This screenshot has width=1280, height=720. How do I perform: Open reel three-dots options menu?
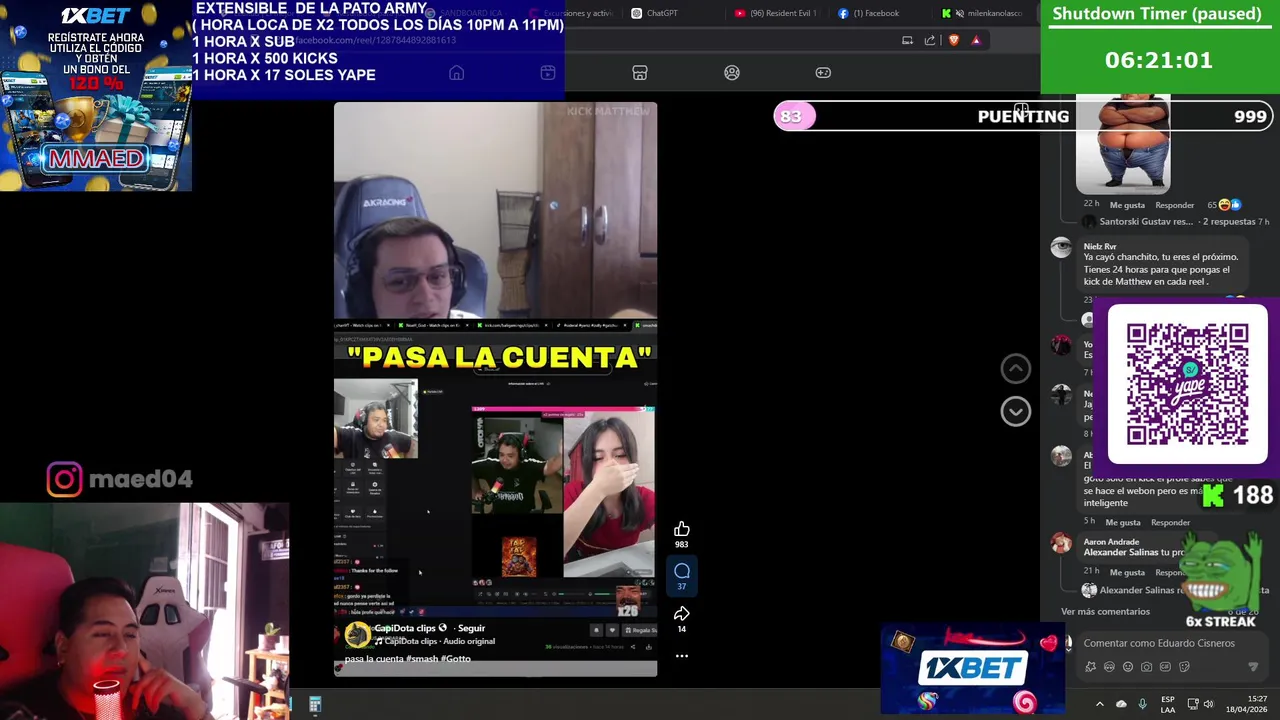682,656
